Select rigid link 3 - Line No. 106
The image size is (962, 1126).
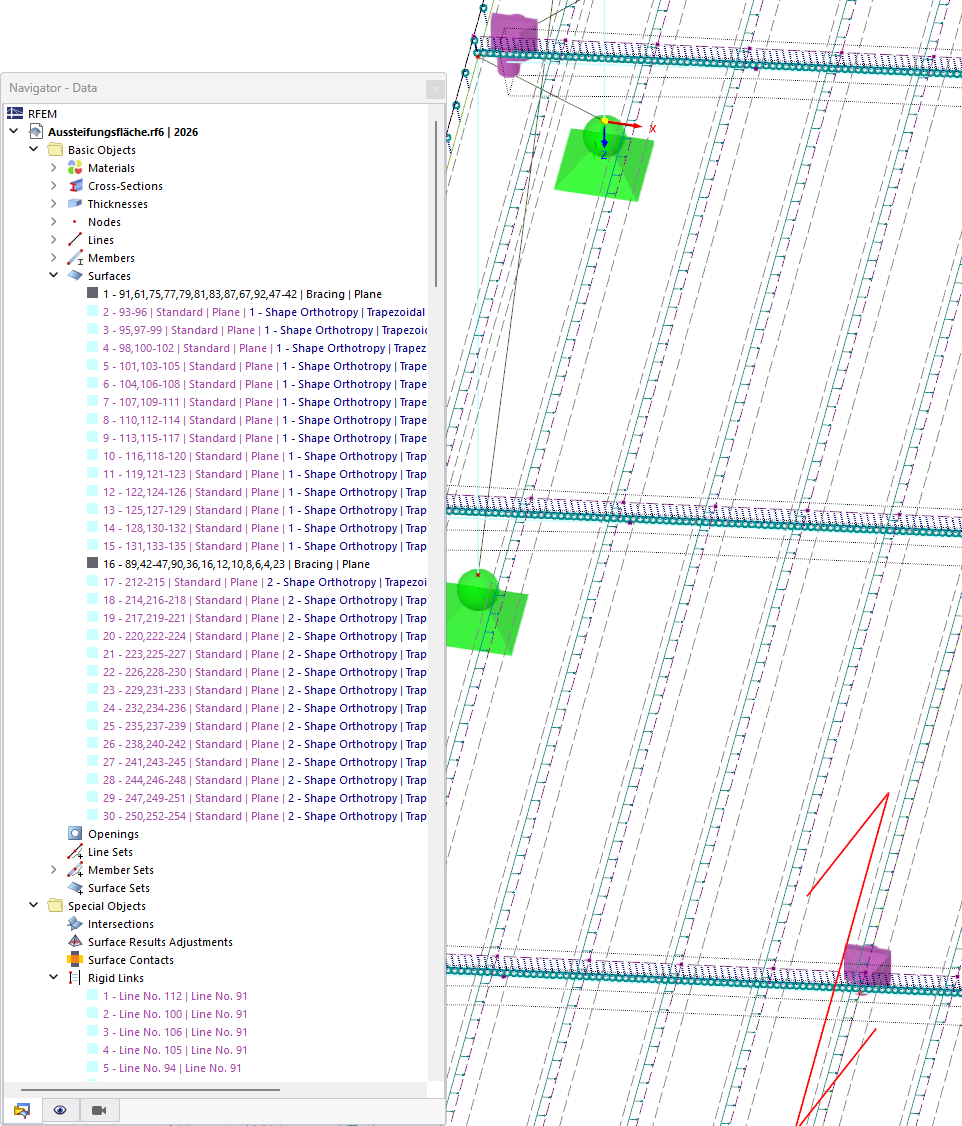pos(175,1032)
